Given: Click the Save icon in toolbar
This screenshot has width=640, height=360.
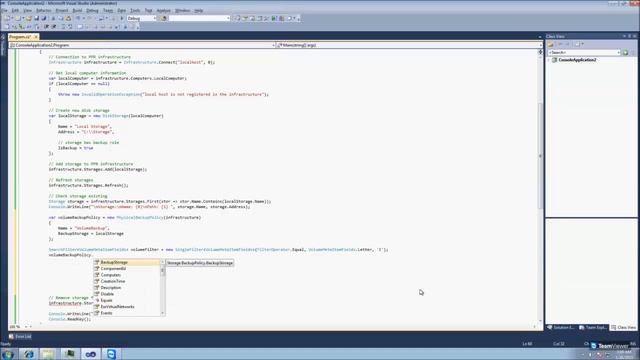Looking at the screenshot, I should point(36,18).
